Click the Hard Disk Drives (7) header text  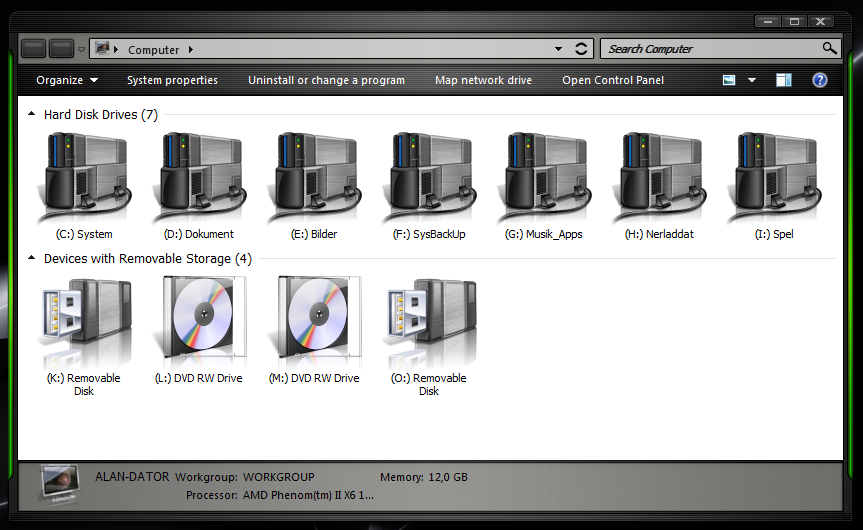[101, 114]
